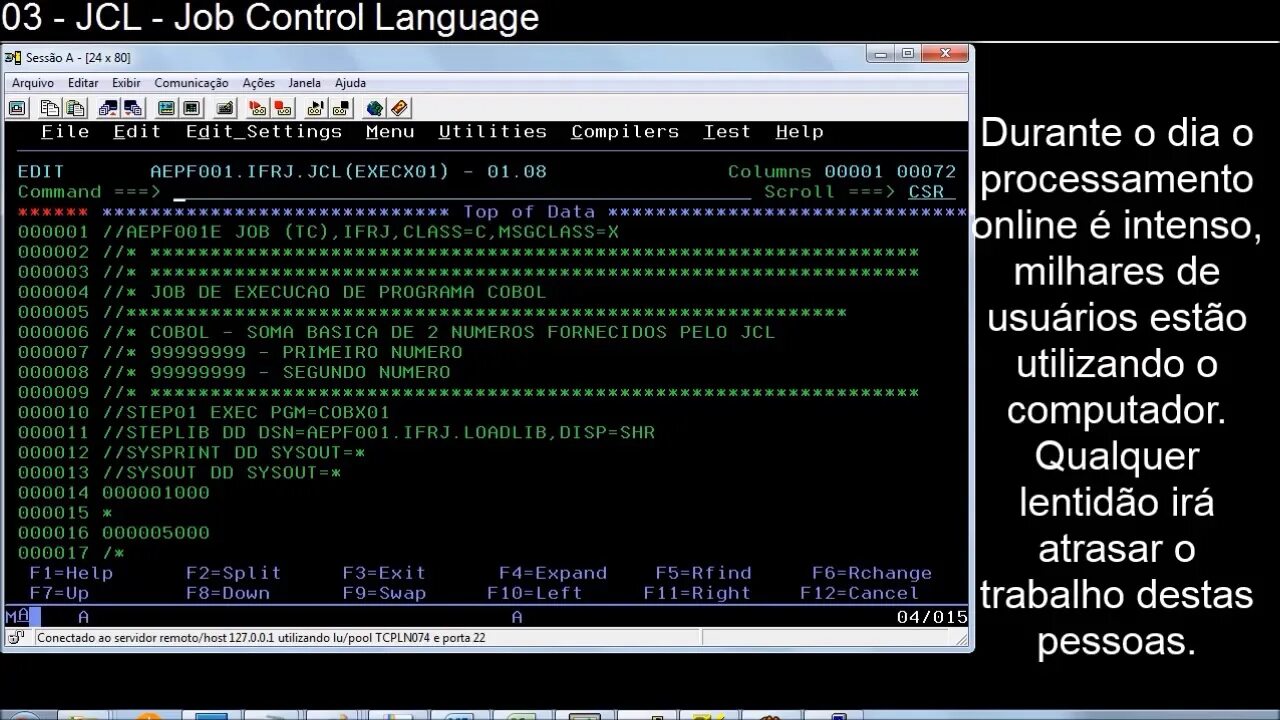Screen dimensions: 1280x720
Task: Click the F6=Rchange function key label
Action: coord(872,573)
